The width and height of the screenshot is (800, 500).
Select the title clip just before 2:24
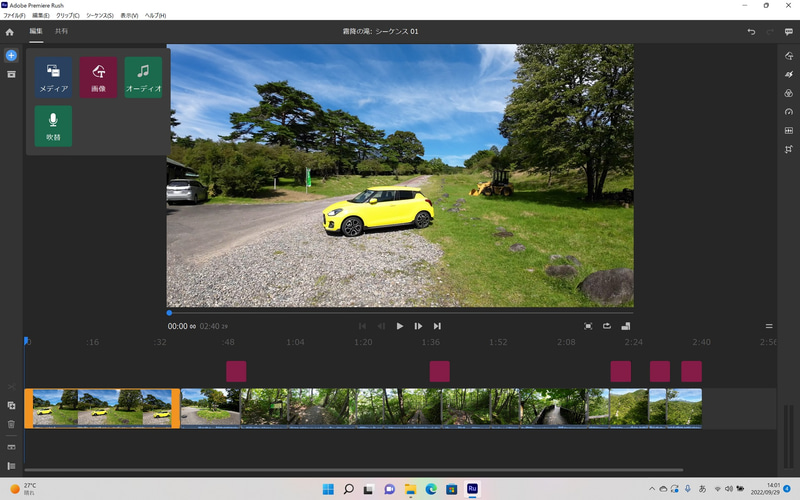[x=621, y=371]
